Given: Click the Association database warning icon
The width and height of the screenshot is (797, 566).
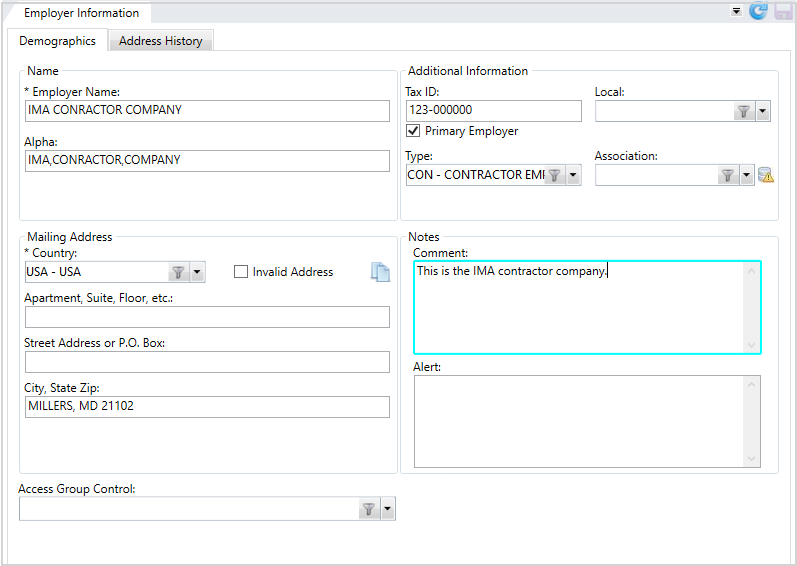Looking at the screenshot, I should point(765,175).
